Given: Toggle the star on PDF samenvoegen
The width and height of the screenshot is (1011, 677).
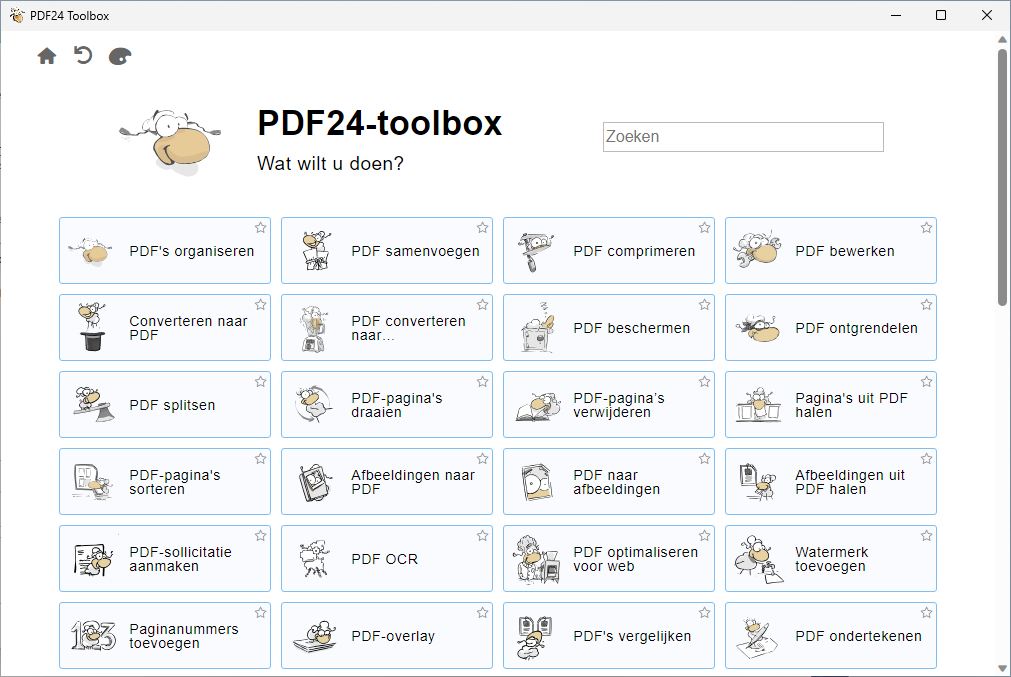Looking at the screenshot, I should tap(482, 228).
